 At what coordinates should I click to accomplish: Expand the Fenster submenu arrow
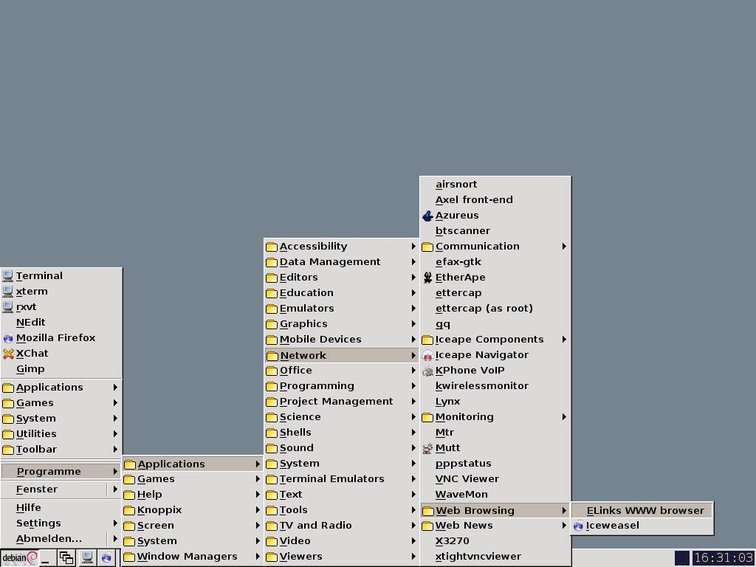[115, 489]
